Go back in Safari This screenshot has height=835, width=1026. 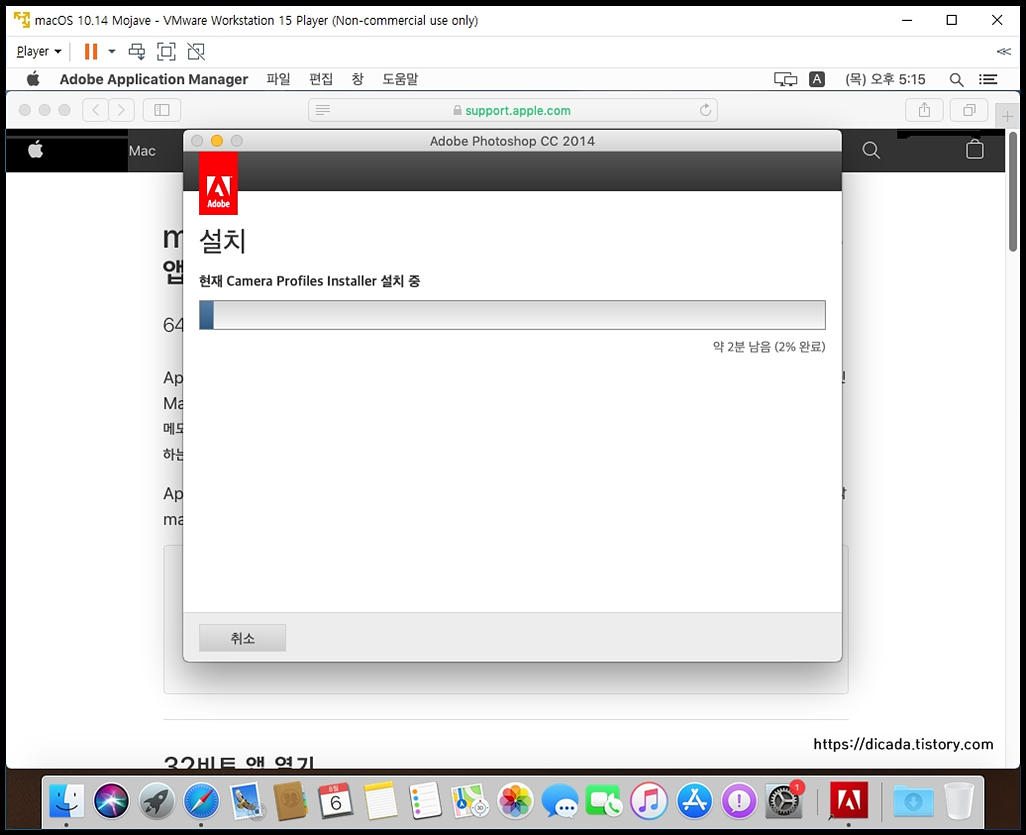point(96,110)
